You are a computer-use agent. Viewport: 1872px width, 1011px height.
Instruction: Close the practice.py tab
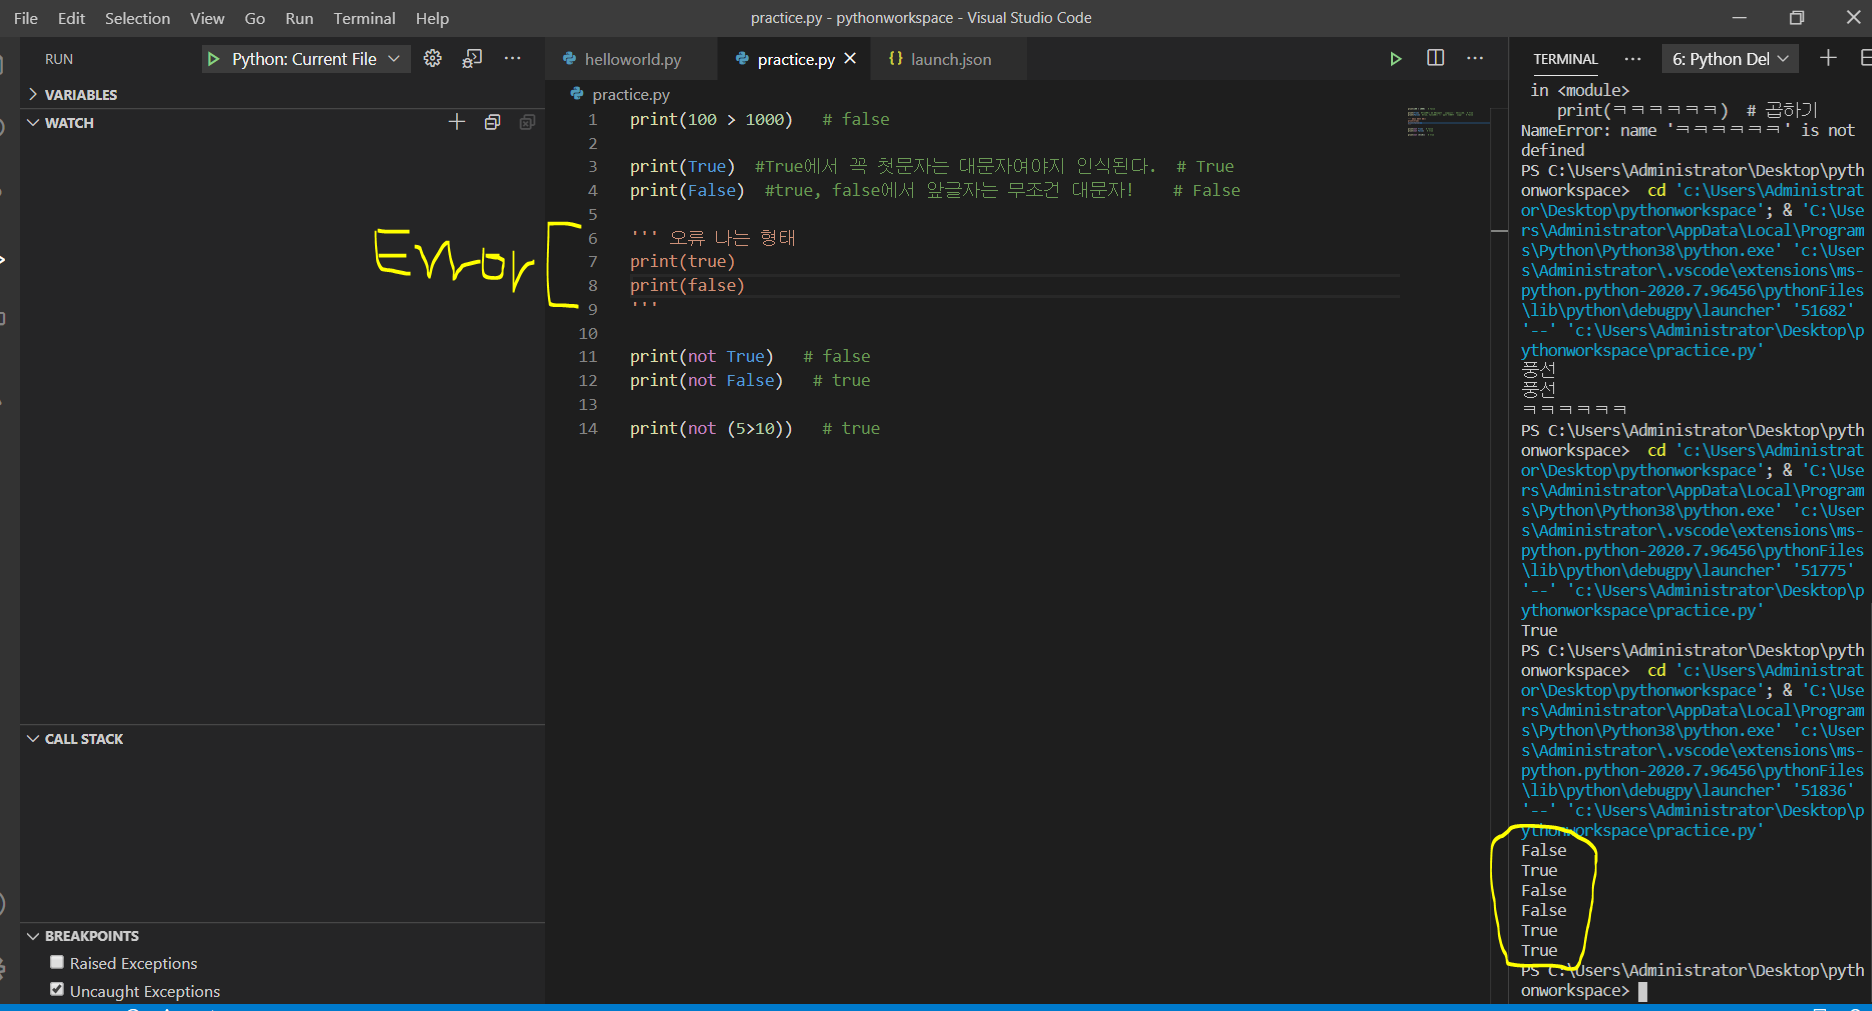[850, 58]
